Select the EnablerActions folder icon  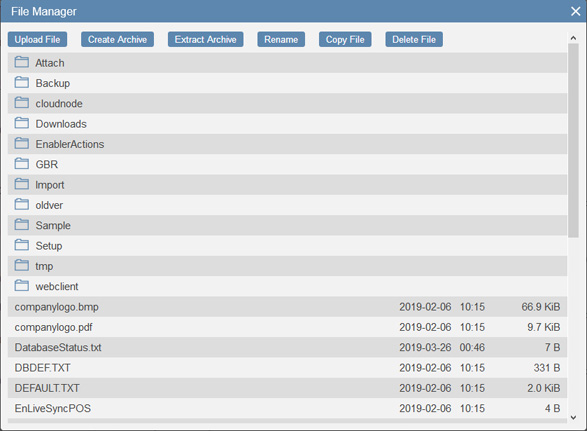pyautogui.click(x=22, y=143)
